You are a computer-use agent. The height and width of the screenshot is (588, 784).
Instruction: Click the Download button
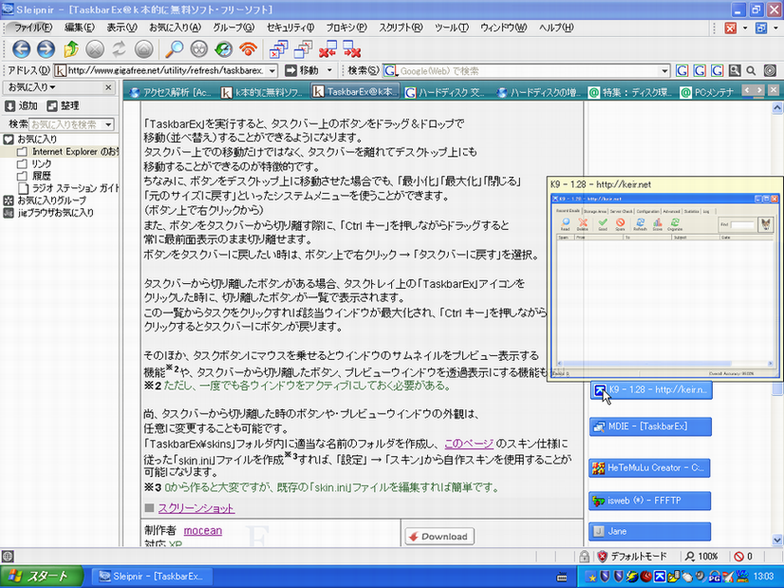point(440,536)
